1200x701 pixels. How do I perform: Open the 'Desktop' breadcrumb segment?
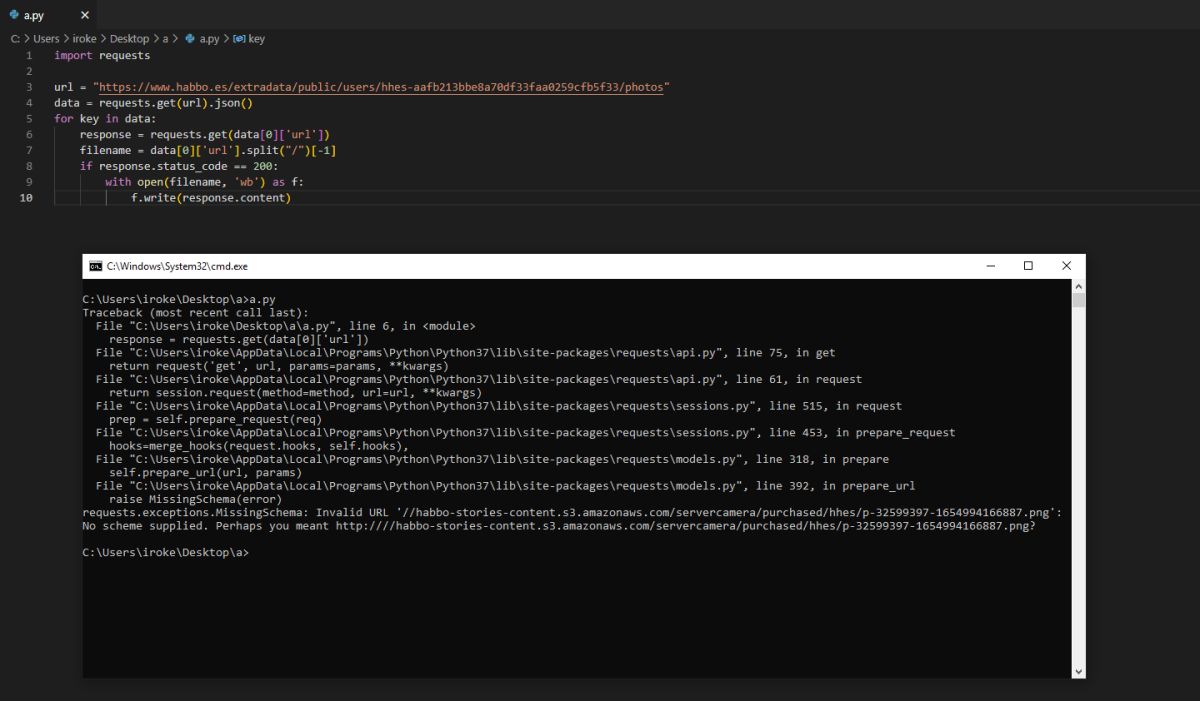[129, 38]
